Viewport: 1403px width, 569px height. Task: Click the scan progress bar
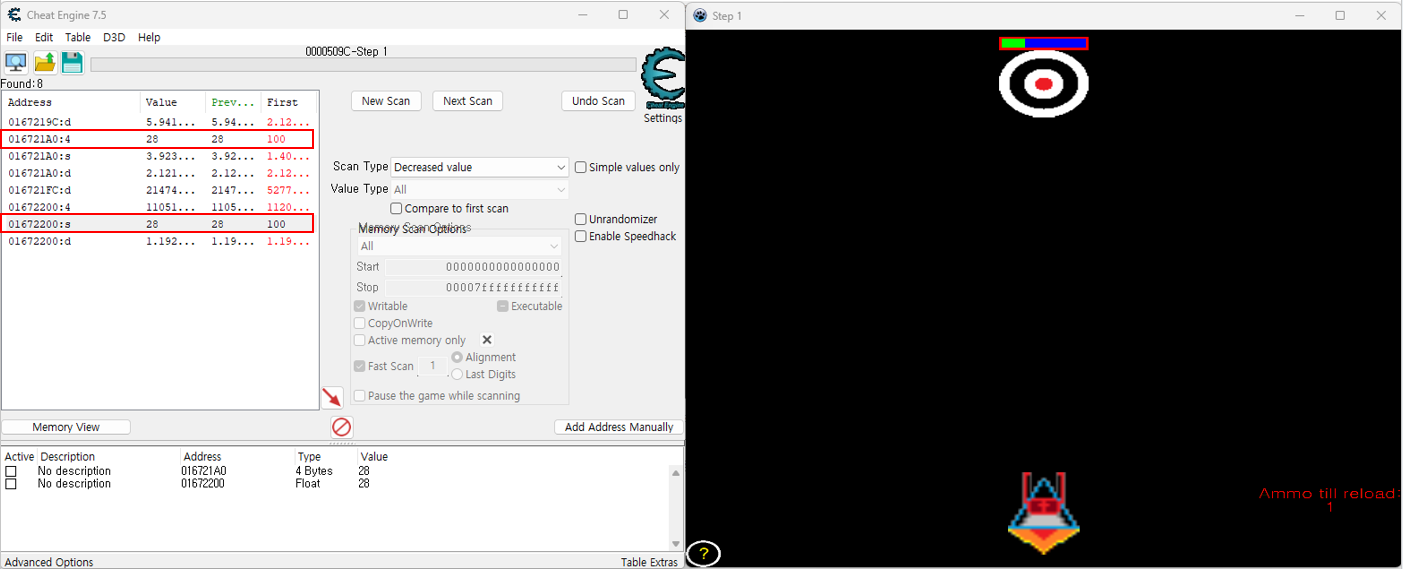pyautogui.click(x=363, y=65)
